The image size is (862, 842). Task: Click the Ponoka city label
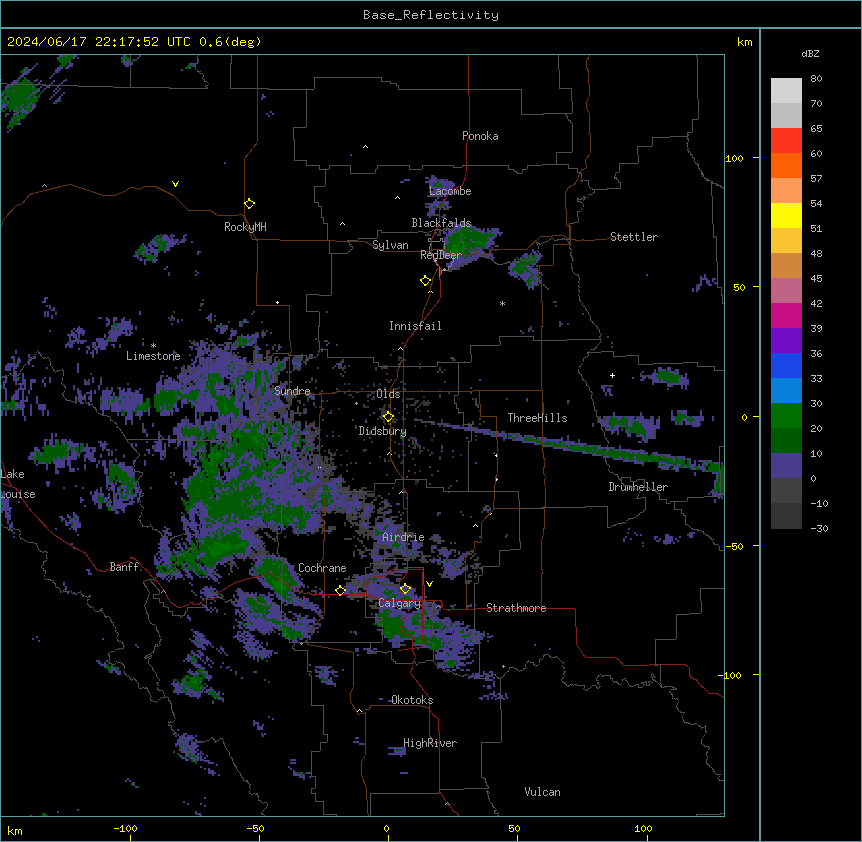pos(480,136)
